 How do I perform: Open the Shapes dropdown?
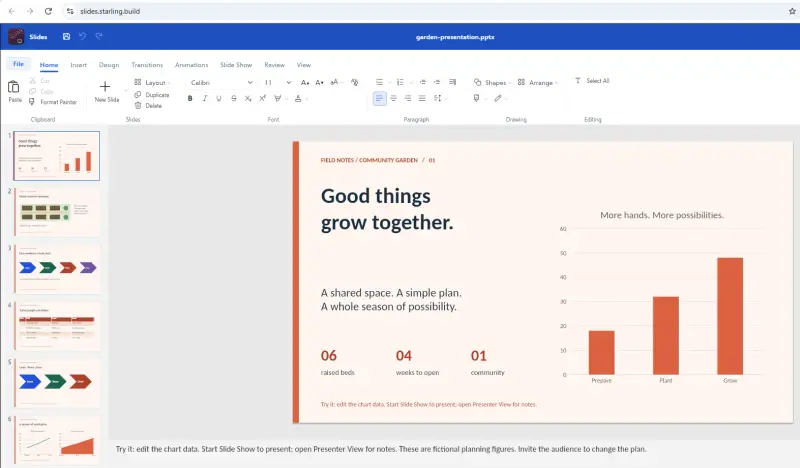(x=492, y=82)
